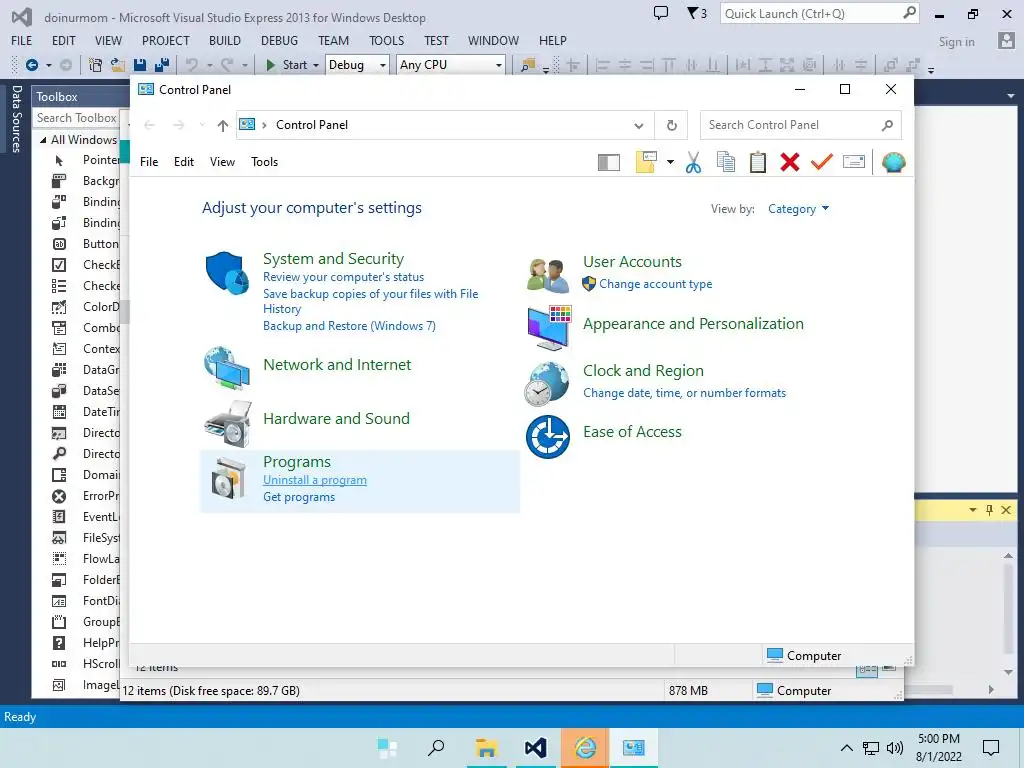Click the Data Sources side tab

[17, 119]
